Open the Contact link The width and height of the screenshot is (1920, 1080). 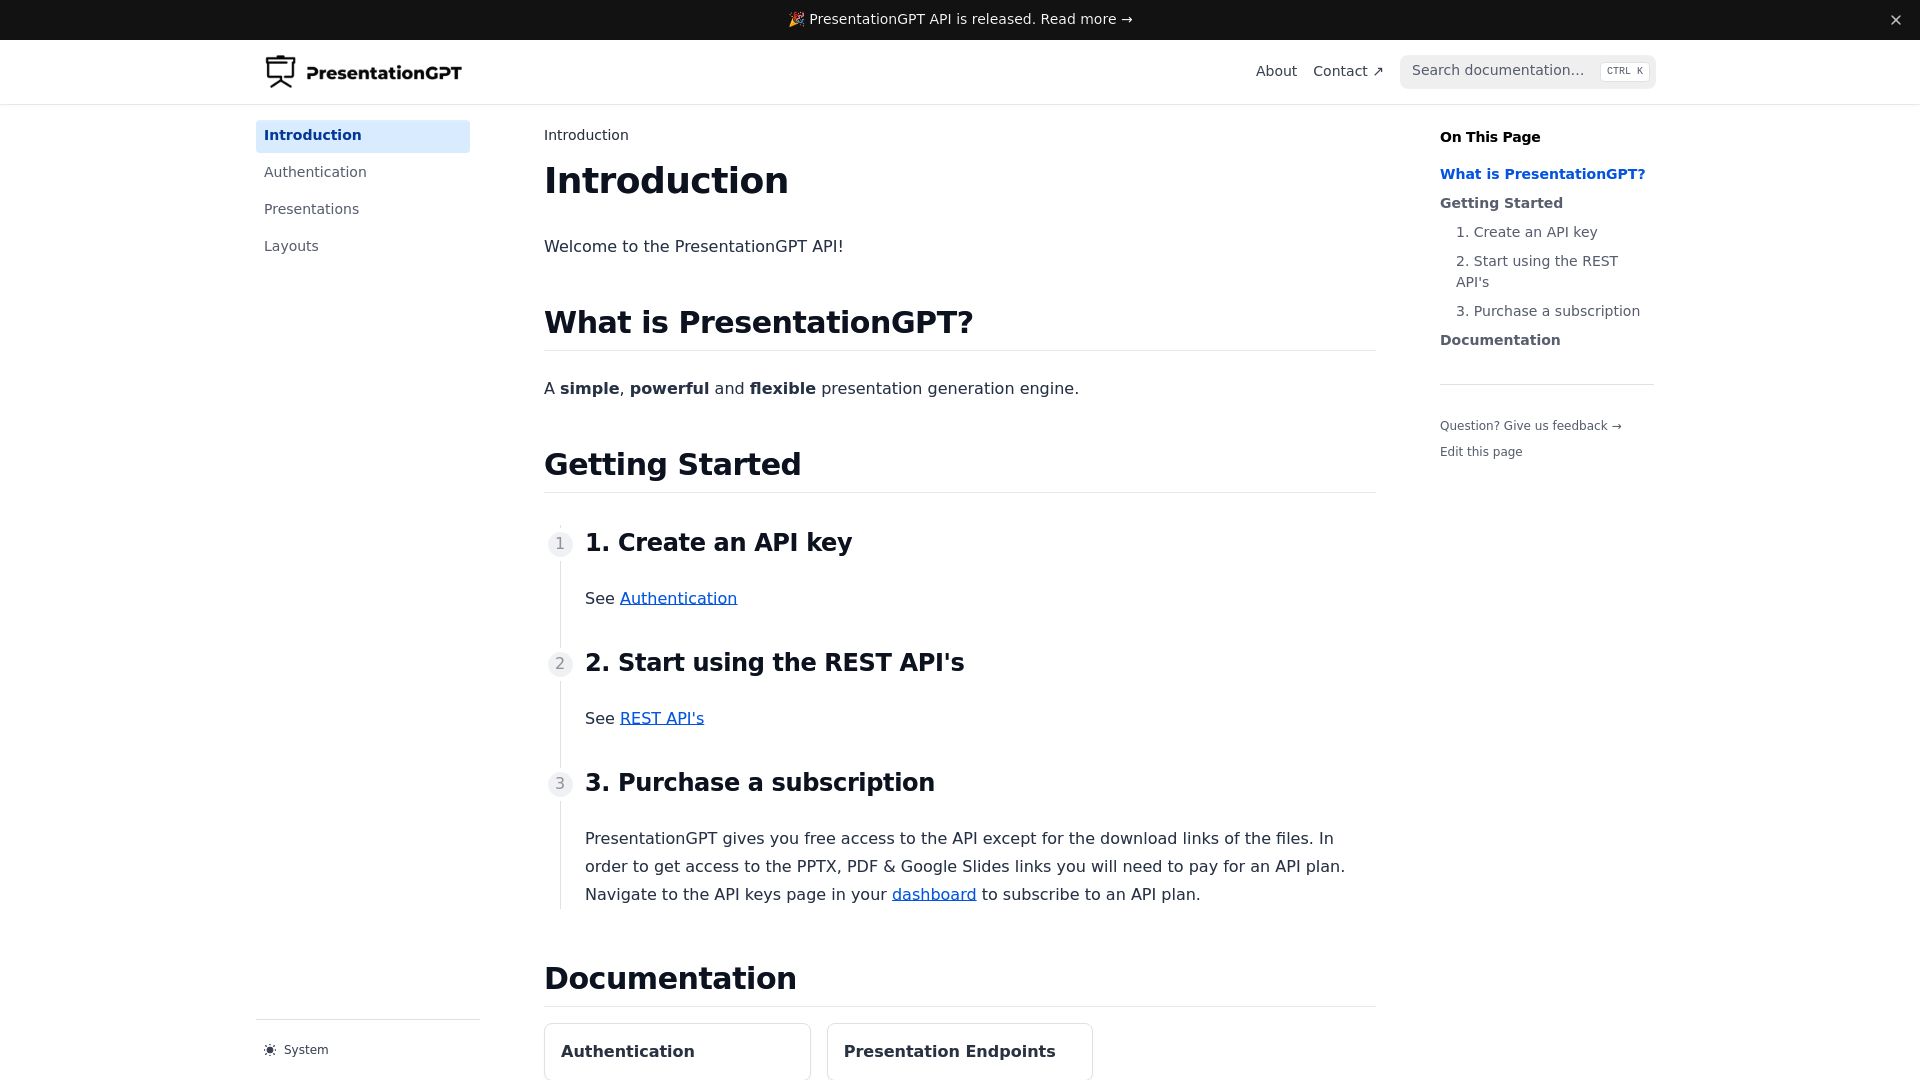1341,71
